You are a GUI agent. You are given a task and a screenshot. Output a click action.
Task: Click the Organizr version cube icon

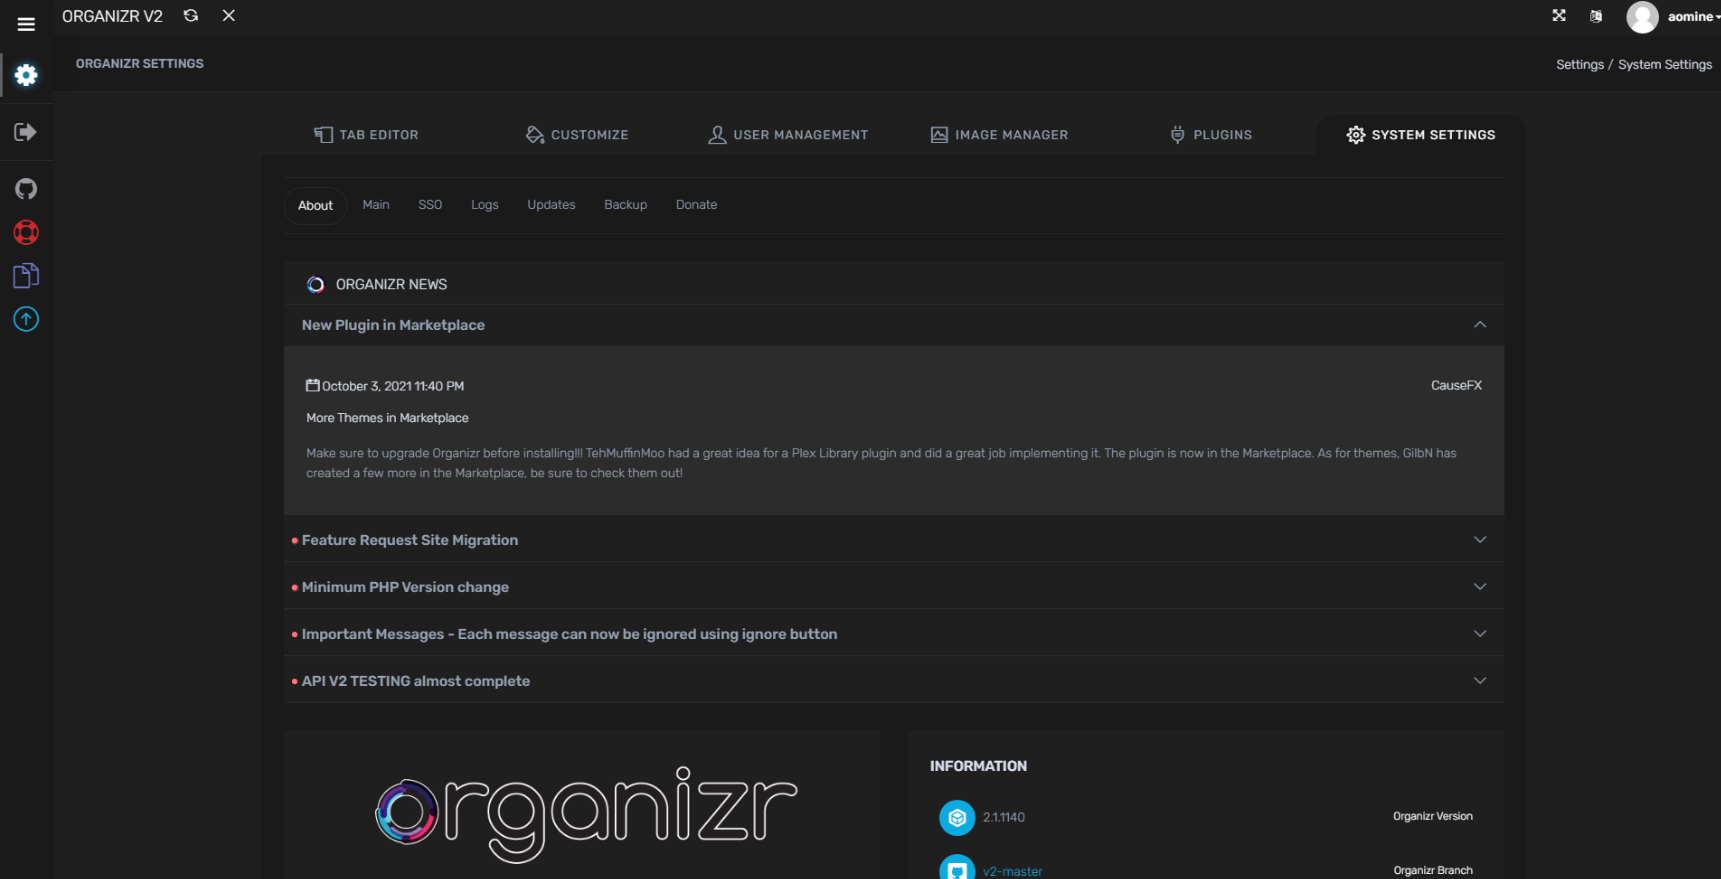[x=957, y=818]
